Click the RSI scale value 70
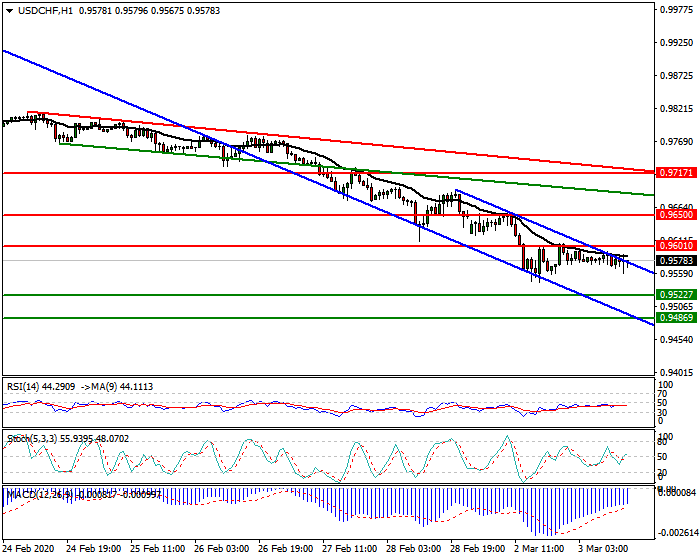The width and height of the screenshot is (700, 560). (x=662, y=394)
